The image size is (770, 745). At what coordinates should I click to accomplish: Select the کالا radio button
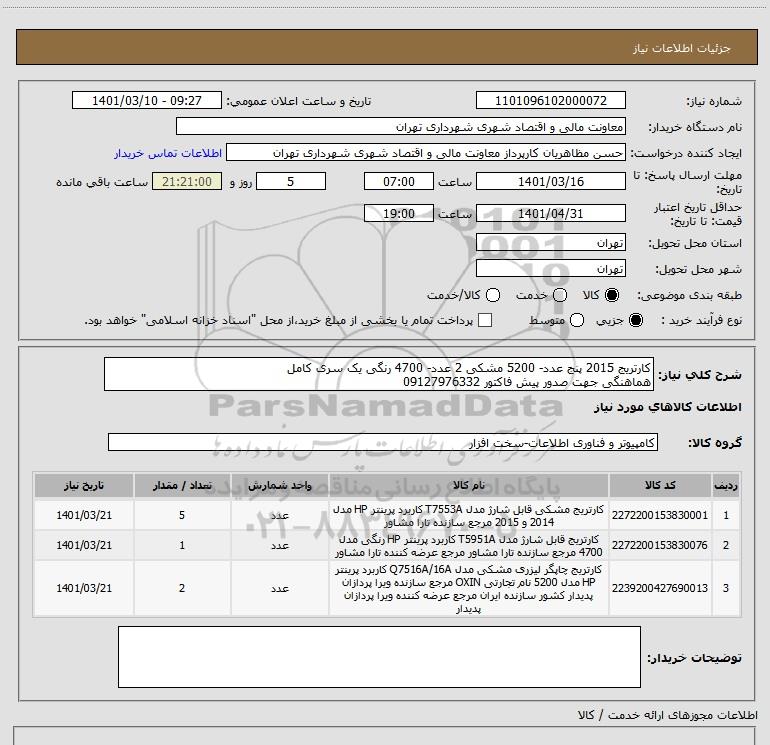point(612,295)
